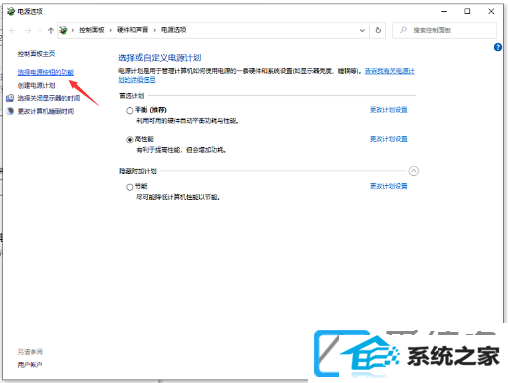The width and height of the screenshot is (508, 383).
Task: Select 电源选项 breadcrumb
Action: coord(174,30)
